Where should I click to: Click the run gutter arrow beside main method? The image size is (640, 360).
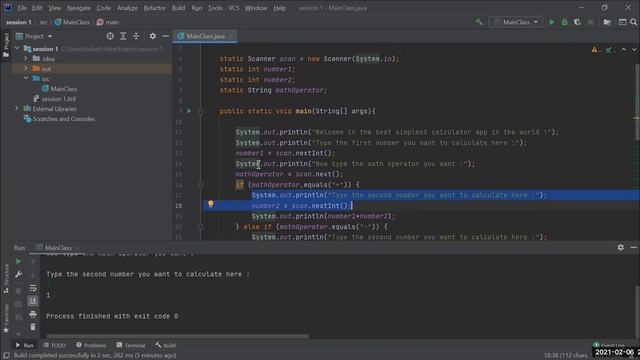[189, 111]
